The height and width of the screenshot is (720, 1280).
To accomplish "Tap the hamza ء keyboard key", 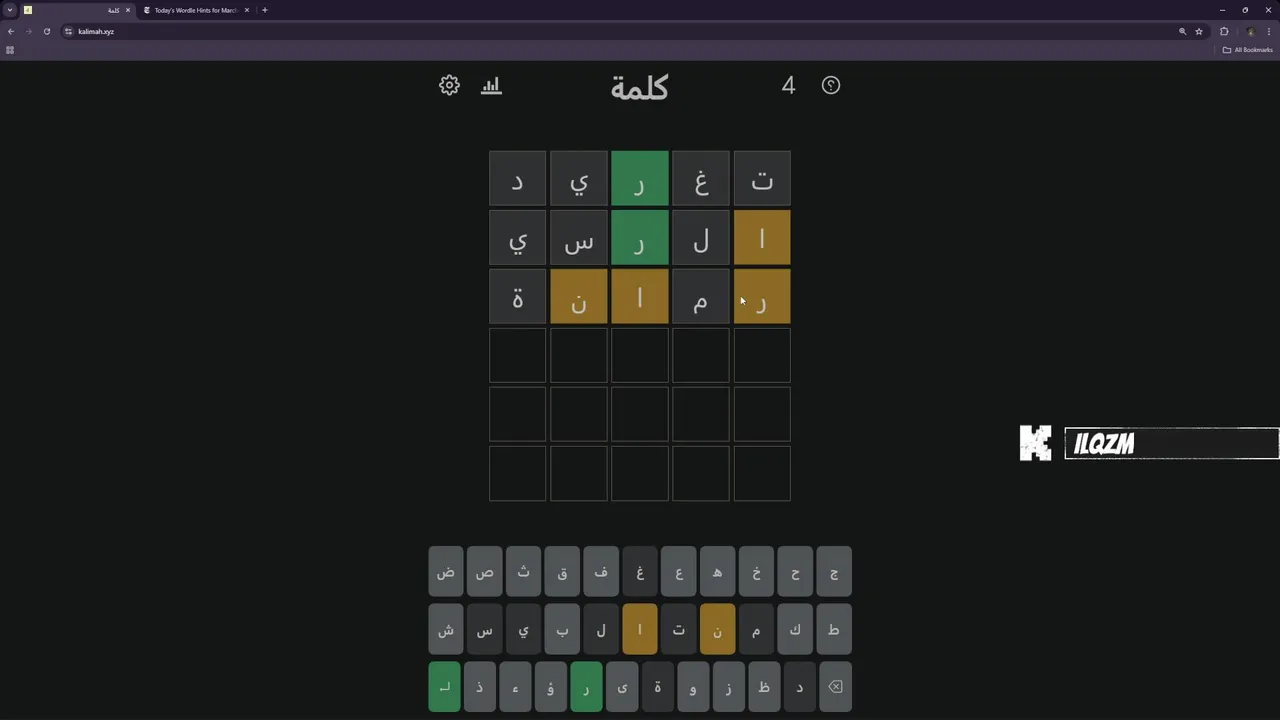I will click(515, 687).
